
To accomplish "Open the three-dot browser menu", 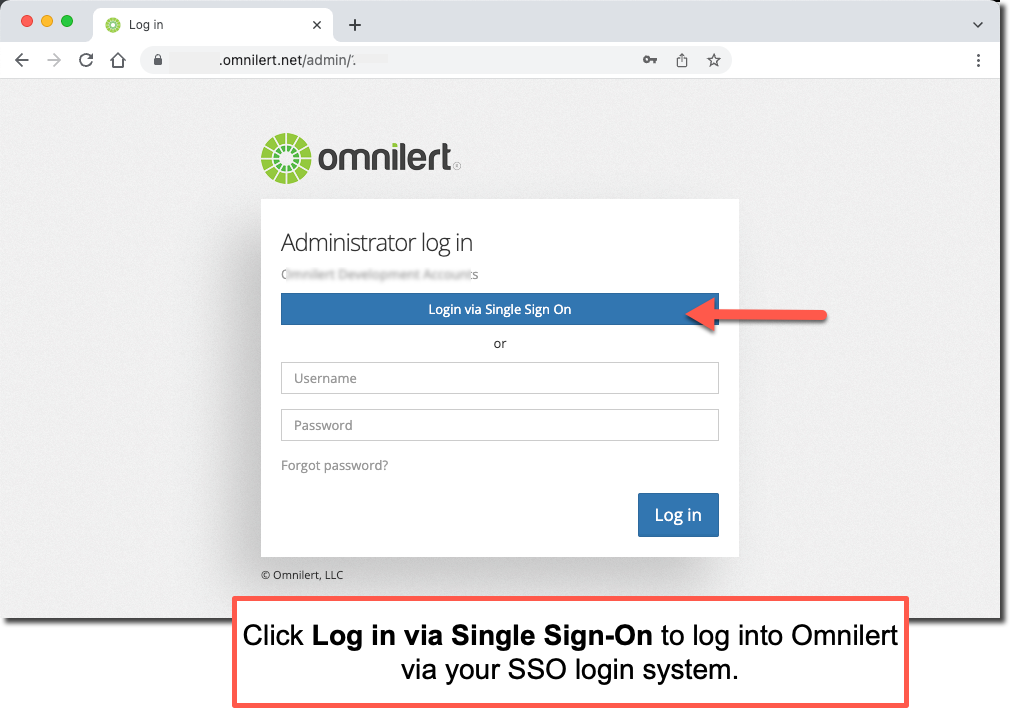I will (x=978, y=61).
